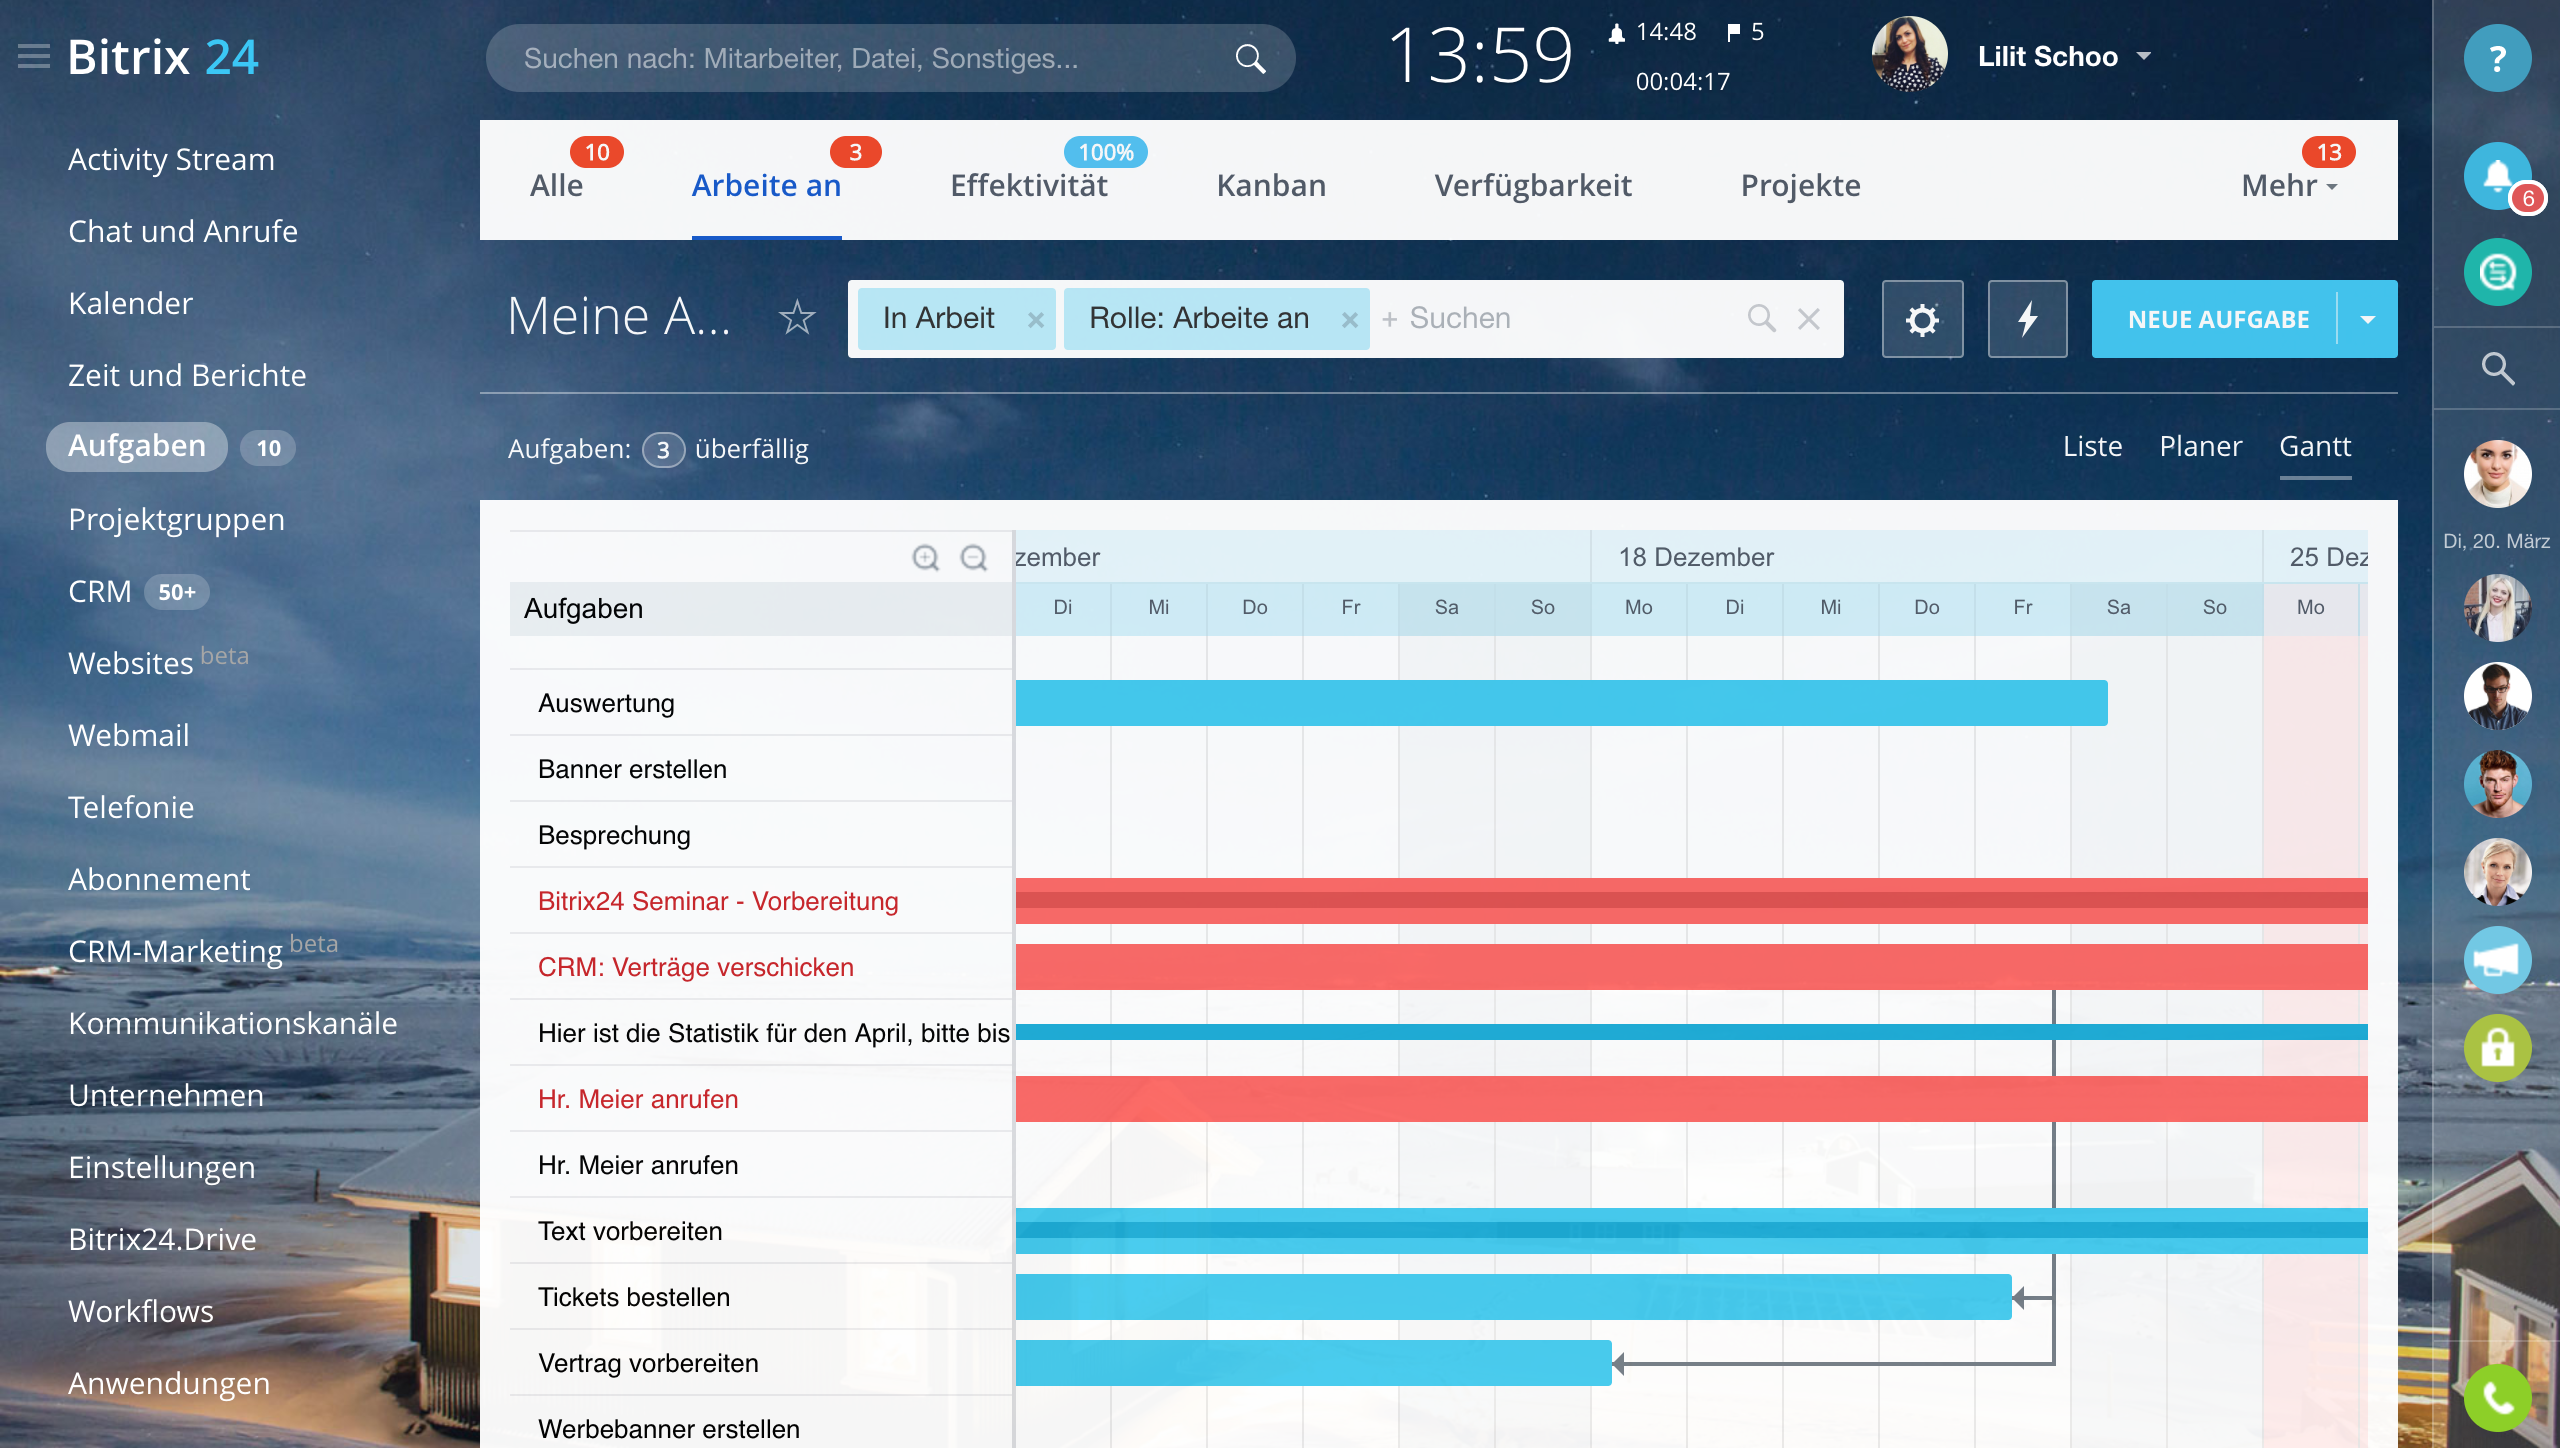
Task: Open task settings gear button
Action: pyautogui.click(x=1922, y=319)
